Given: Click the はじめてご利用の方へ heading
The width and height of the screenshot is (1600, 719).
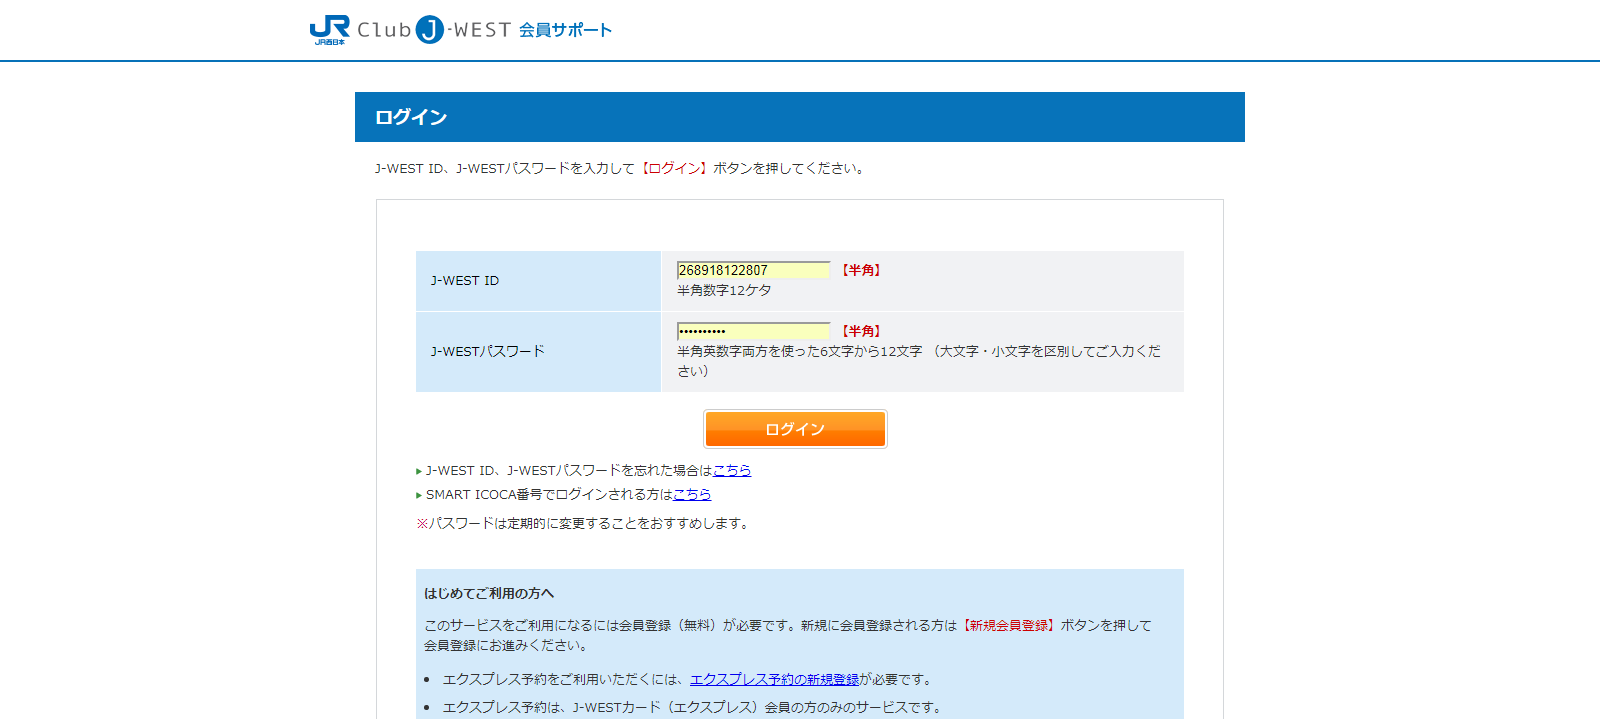Looking at the screenshot, I should coord(489,593).
